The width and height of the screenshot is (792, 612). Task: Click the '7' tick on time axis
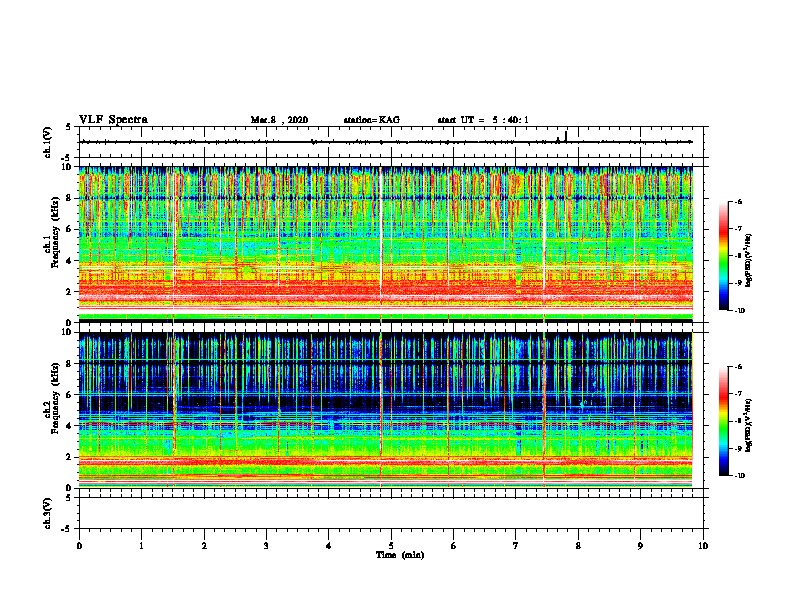point(516,546)
